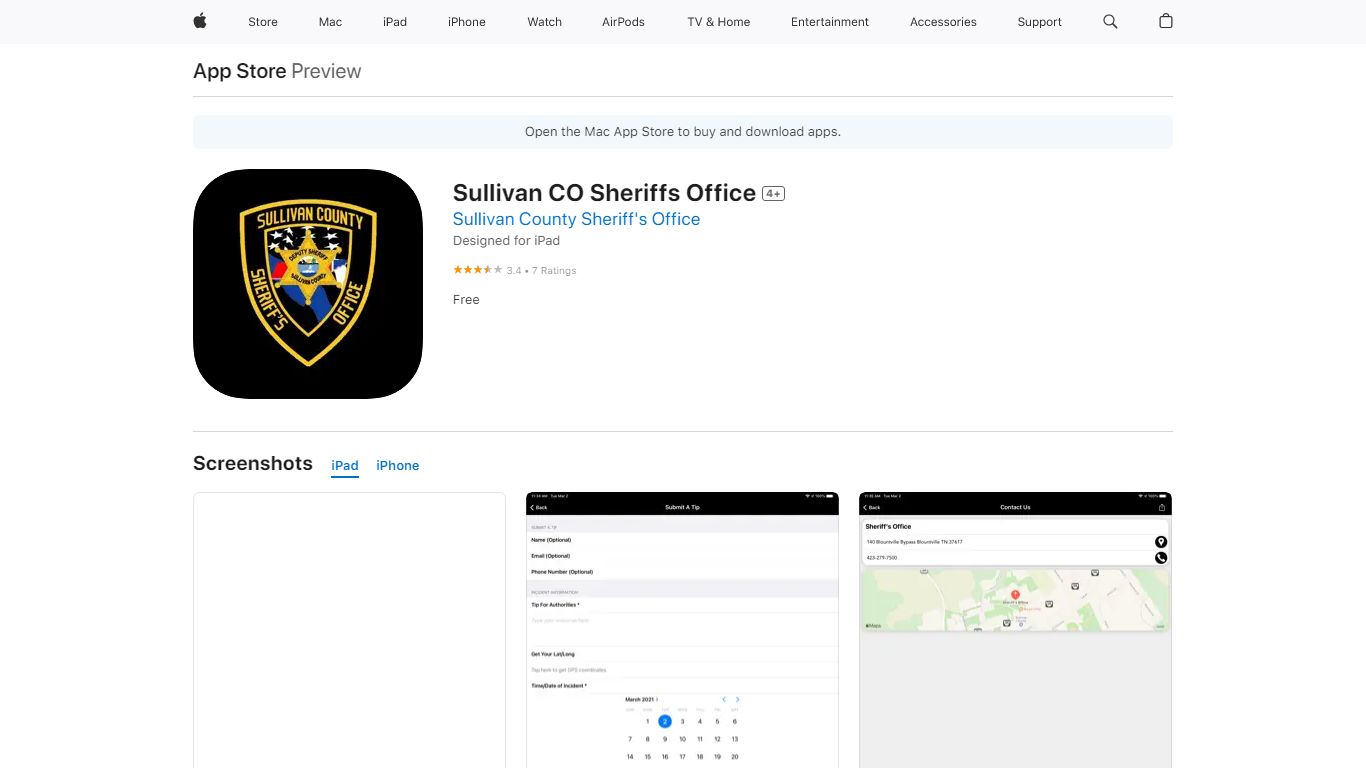Open the Accessories menu
The image size is (1366, 768).
[943, 22]
